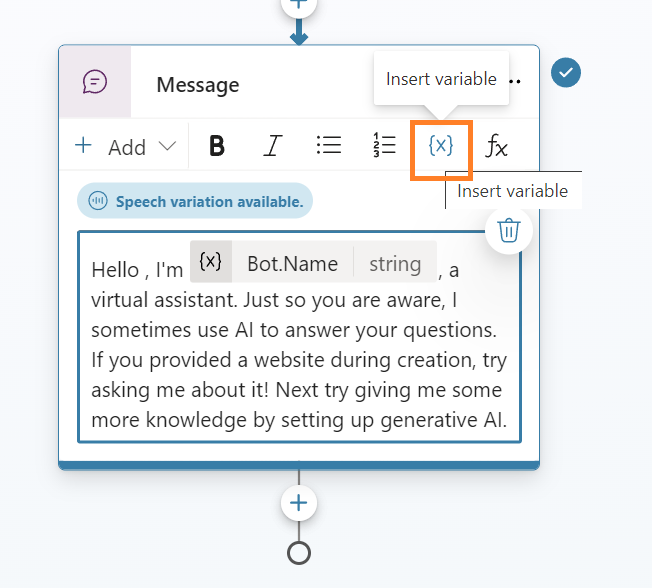Insert a bulleted list in the message
Screen dimensions: 652x588
coord(329,146)
